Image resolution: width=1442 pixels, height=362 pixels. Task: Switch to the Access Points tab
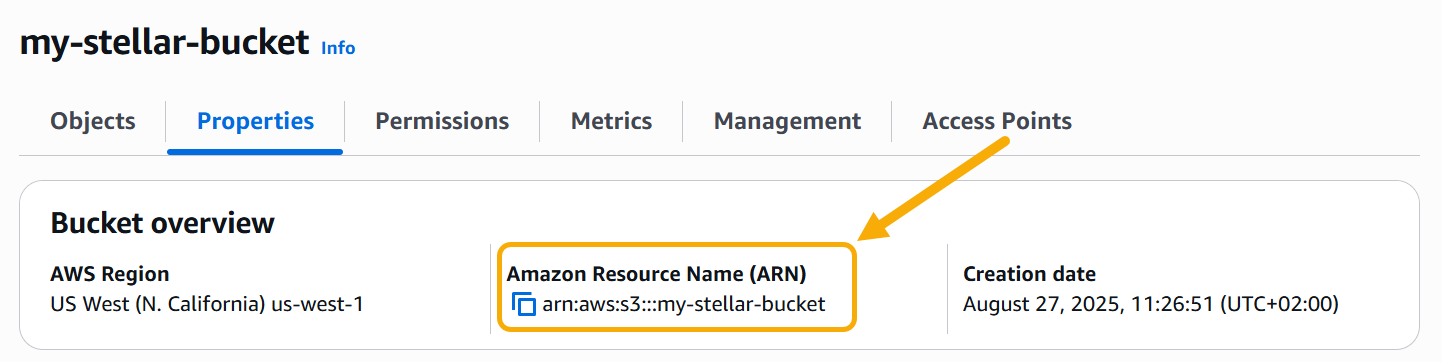(x=997, y=121)
